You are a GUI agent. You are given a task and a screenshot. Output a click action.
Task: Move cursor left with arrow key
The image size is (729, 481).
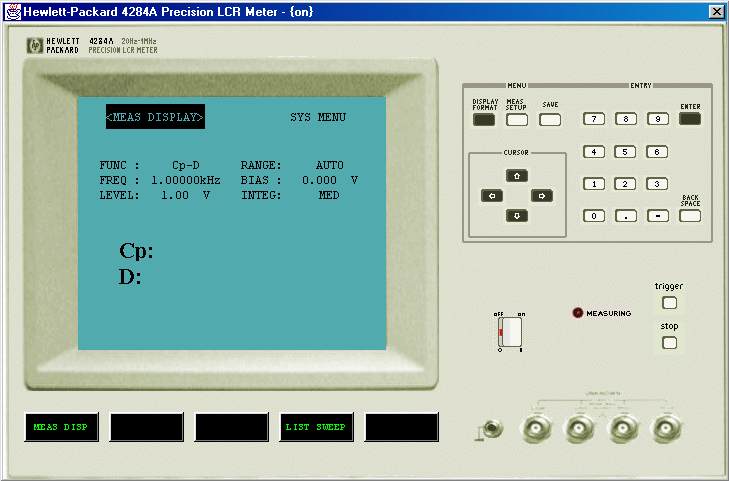[x=492, y=196]
